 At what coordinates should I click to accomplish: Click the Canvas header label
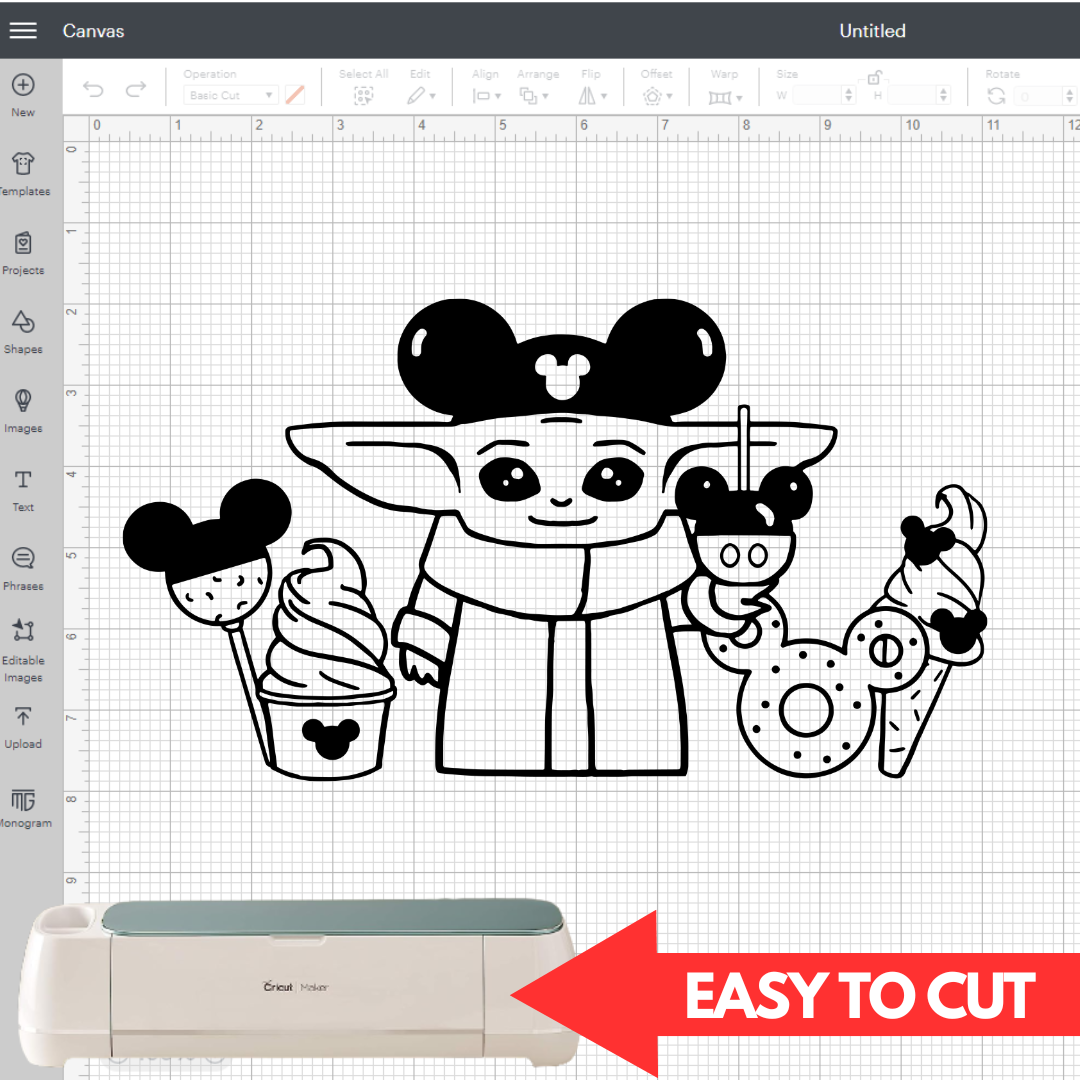(93, 31)
